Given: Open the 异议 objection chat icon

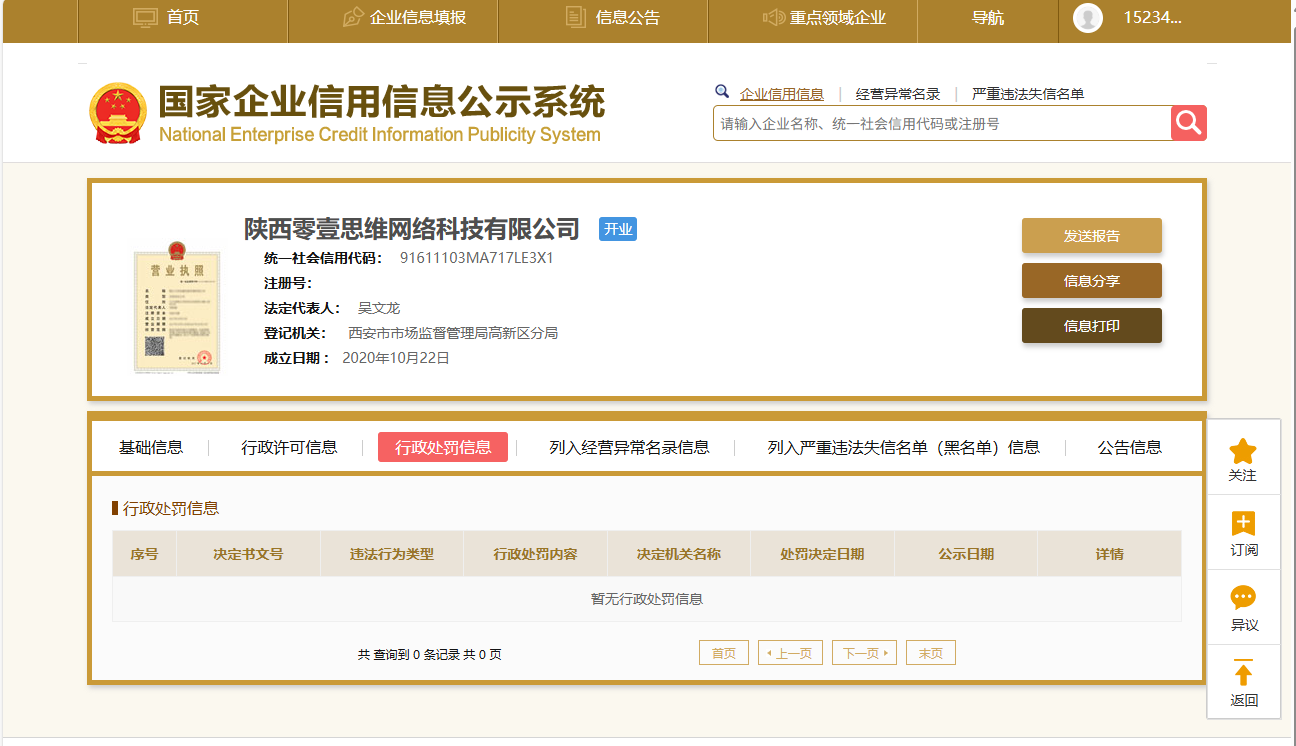Looking at the screenshot, I should (1243, 598).
